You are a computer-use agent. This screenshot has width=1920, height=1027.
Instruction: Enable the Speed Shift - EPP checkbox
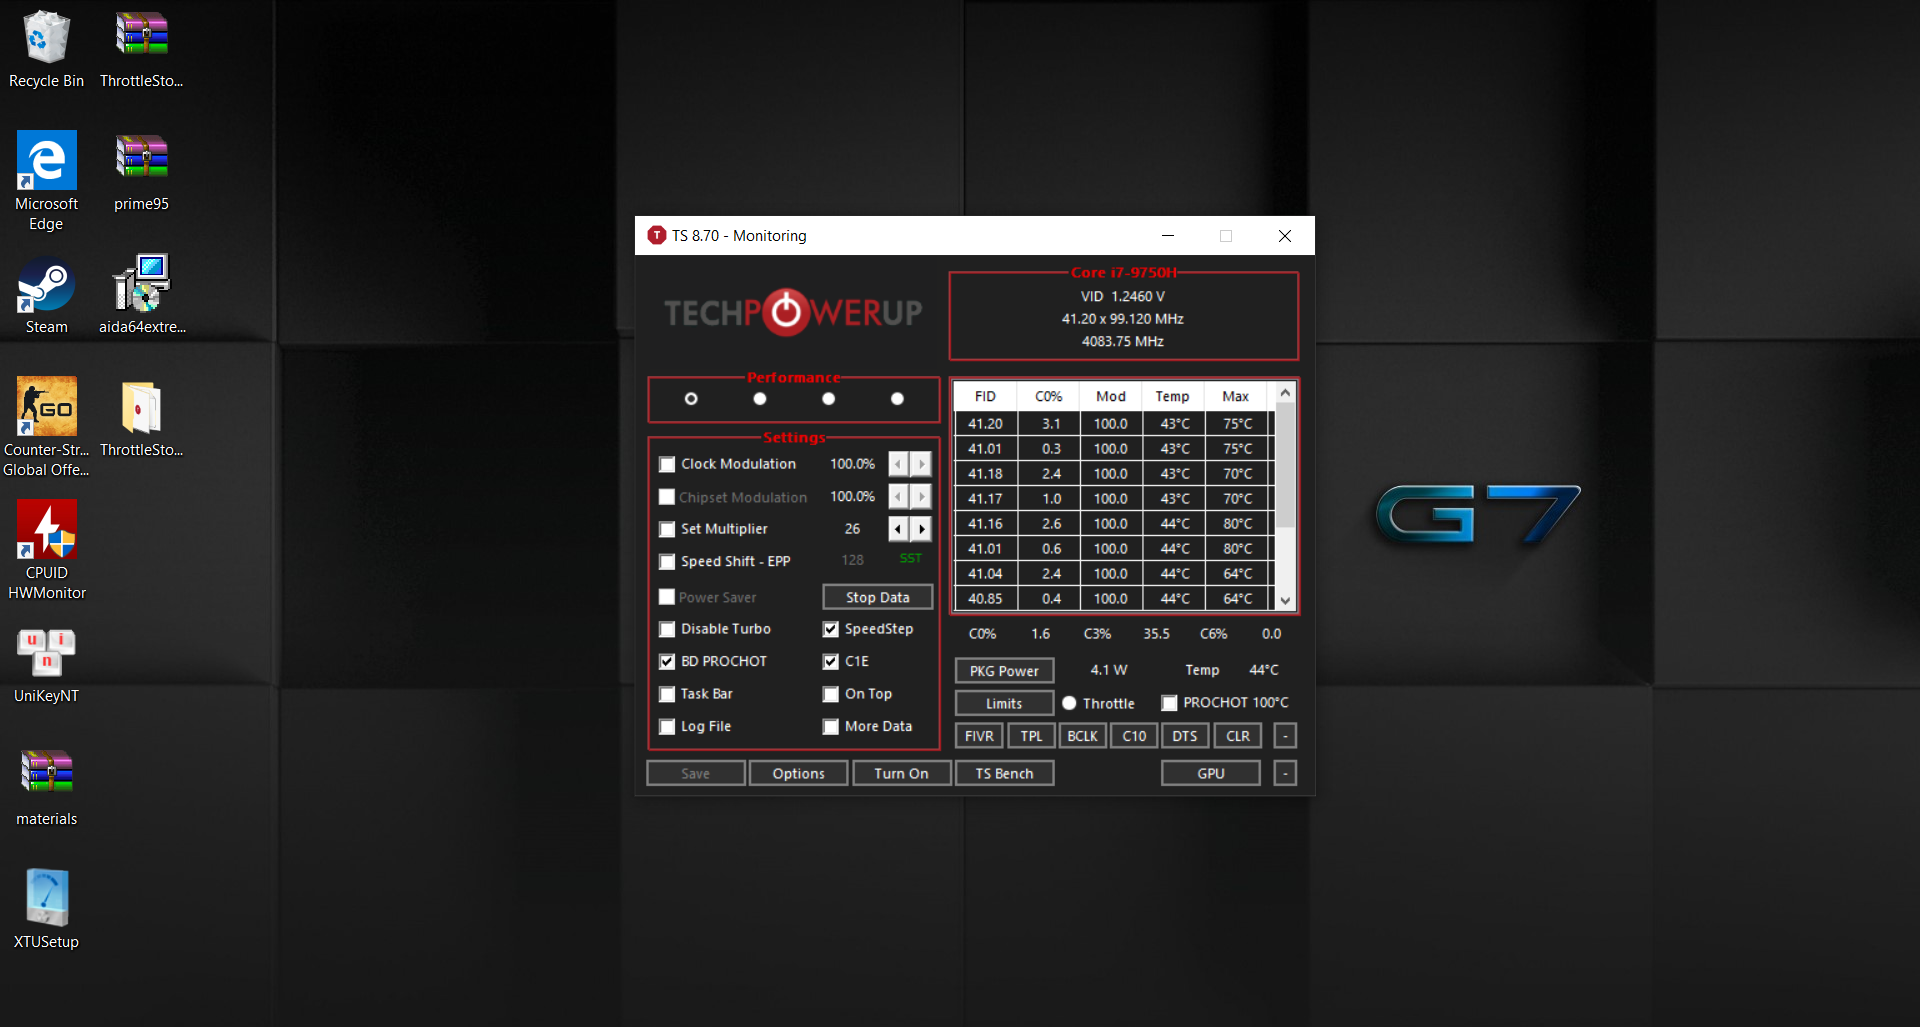[x=667, y=562]
